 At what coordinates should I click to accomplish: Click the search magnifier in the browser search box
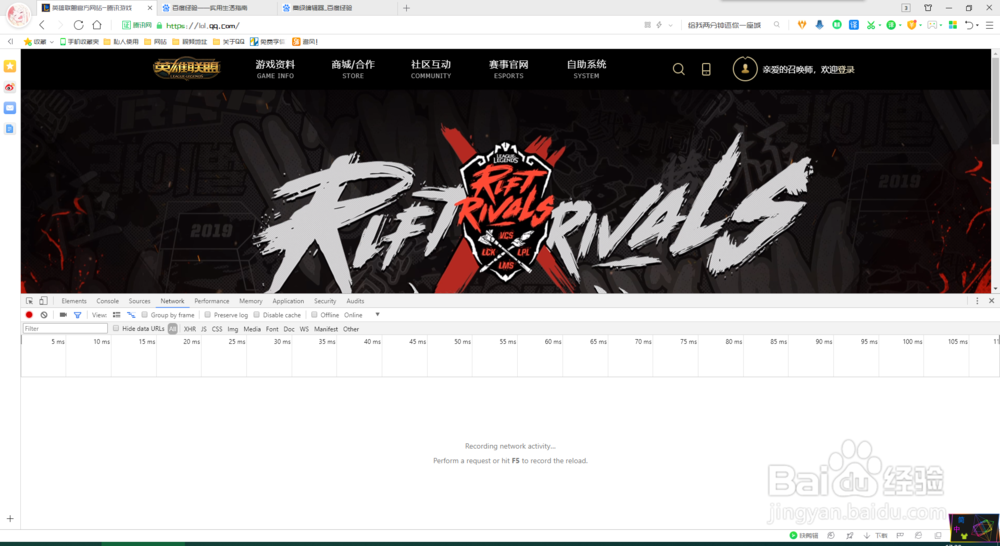[x=777, y=25]
